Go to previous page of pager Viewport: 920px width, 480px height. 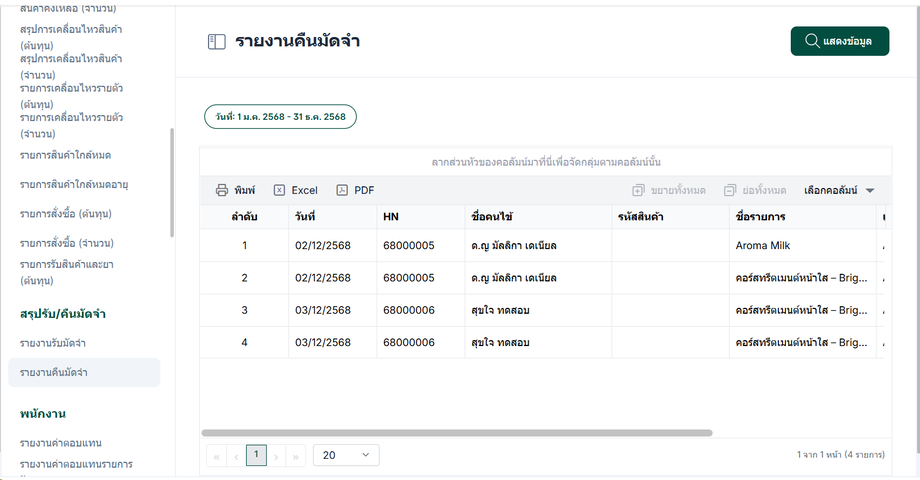[236, 456]
